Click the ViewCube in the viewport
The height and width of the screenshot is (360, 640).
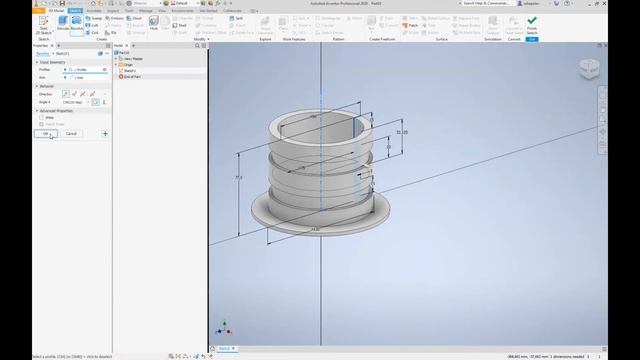tap(589, 68)
